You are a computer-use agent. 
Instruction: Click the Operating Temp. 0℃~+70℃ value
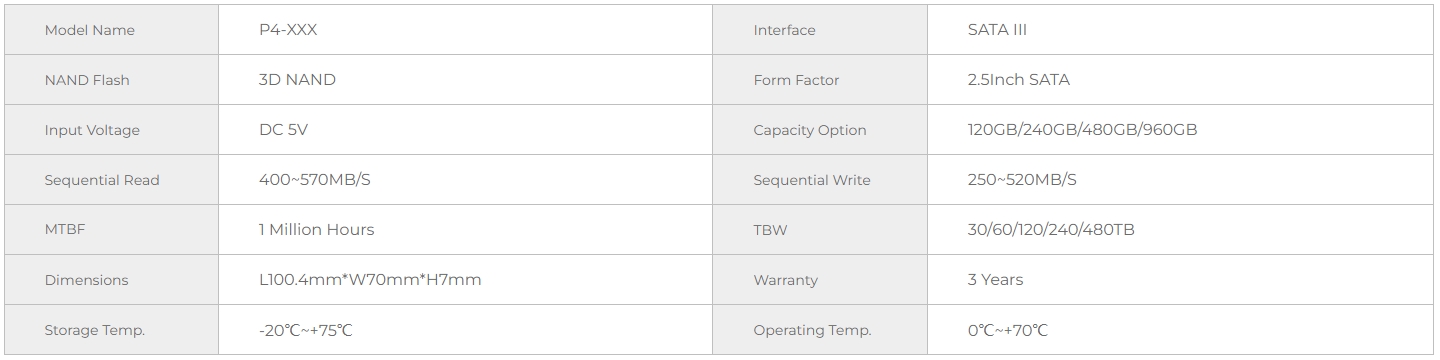(x=1008, y=330)
